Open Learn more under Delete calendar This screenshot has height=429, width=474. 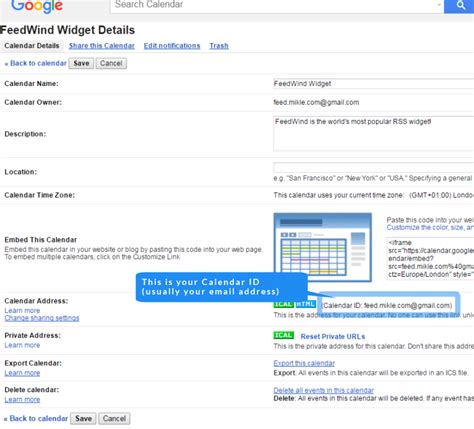(x=22, y=400)
